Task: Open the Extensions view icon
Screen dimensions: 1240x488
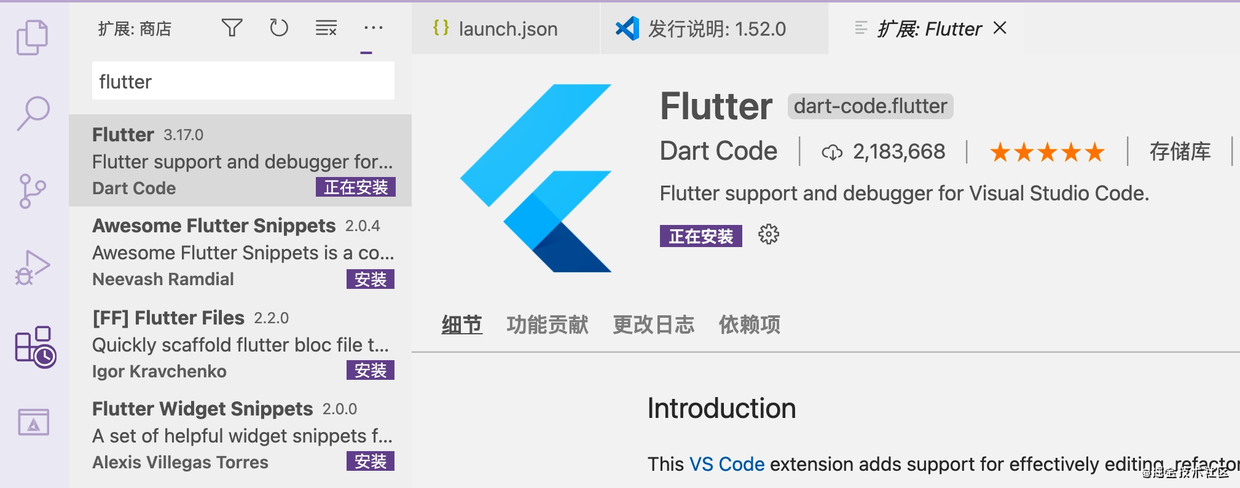Action: click(35, 346)
